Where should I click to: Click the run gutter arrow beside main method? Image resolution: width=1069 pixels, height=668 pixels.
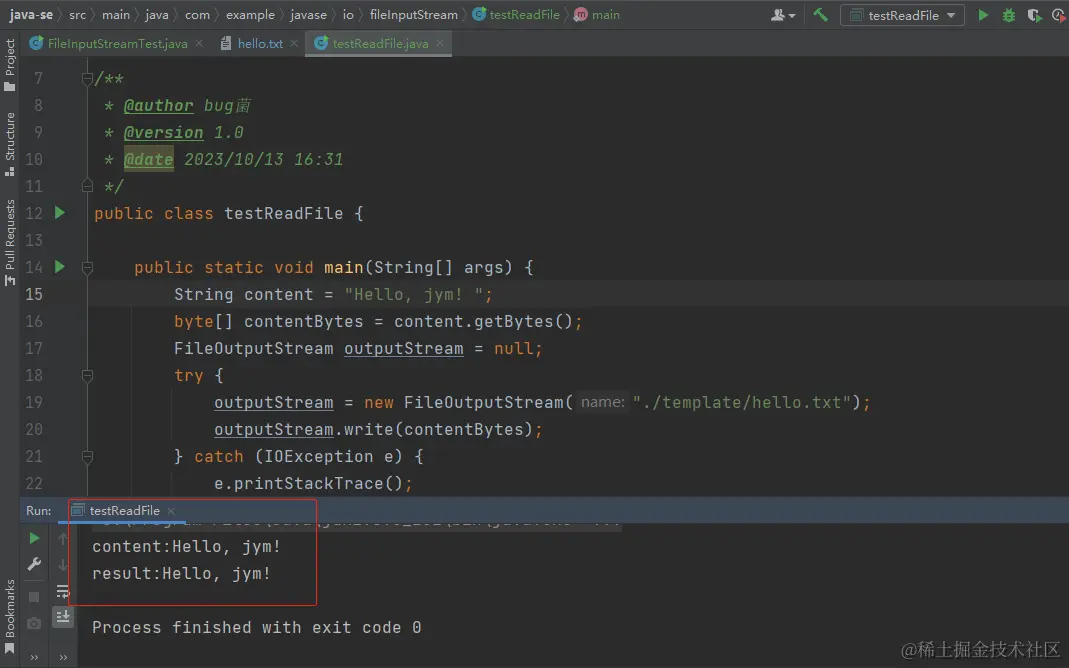click(60, 267)
